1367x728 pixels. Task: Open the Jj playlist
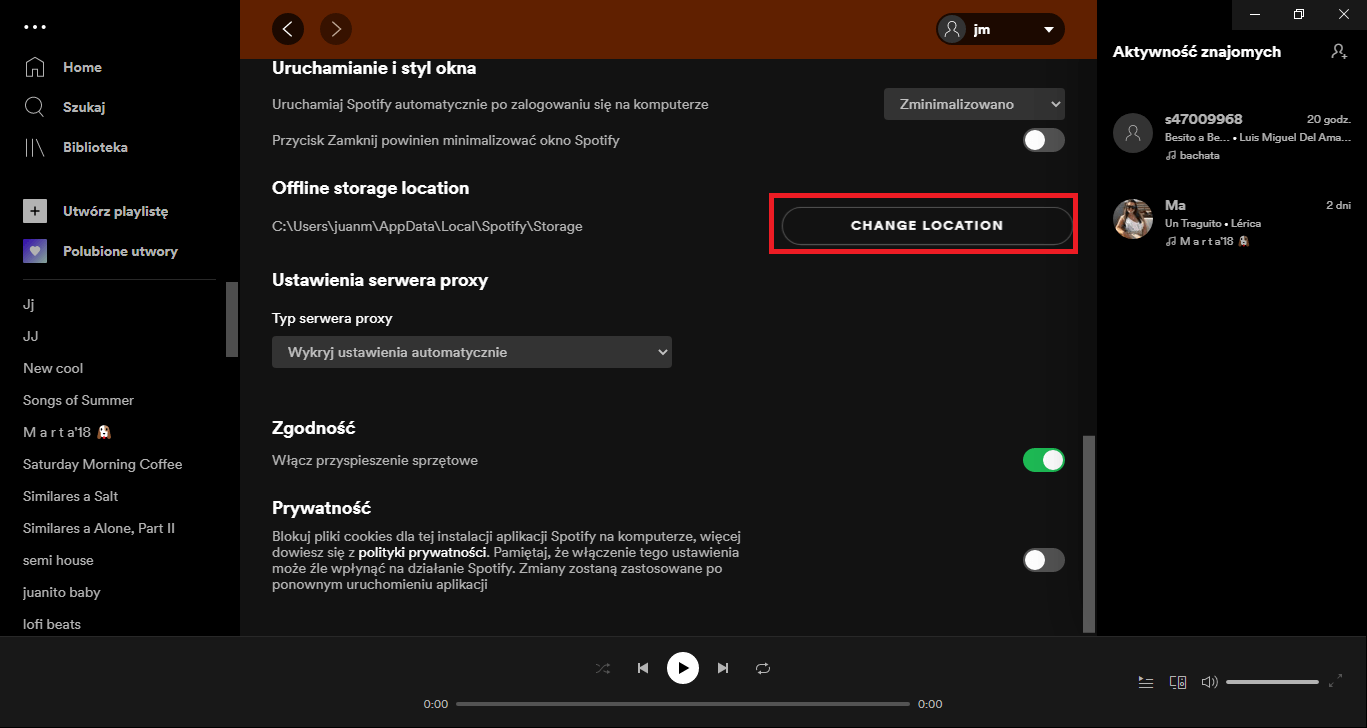(x=29, y=304)
